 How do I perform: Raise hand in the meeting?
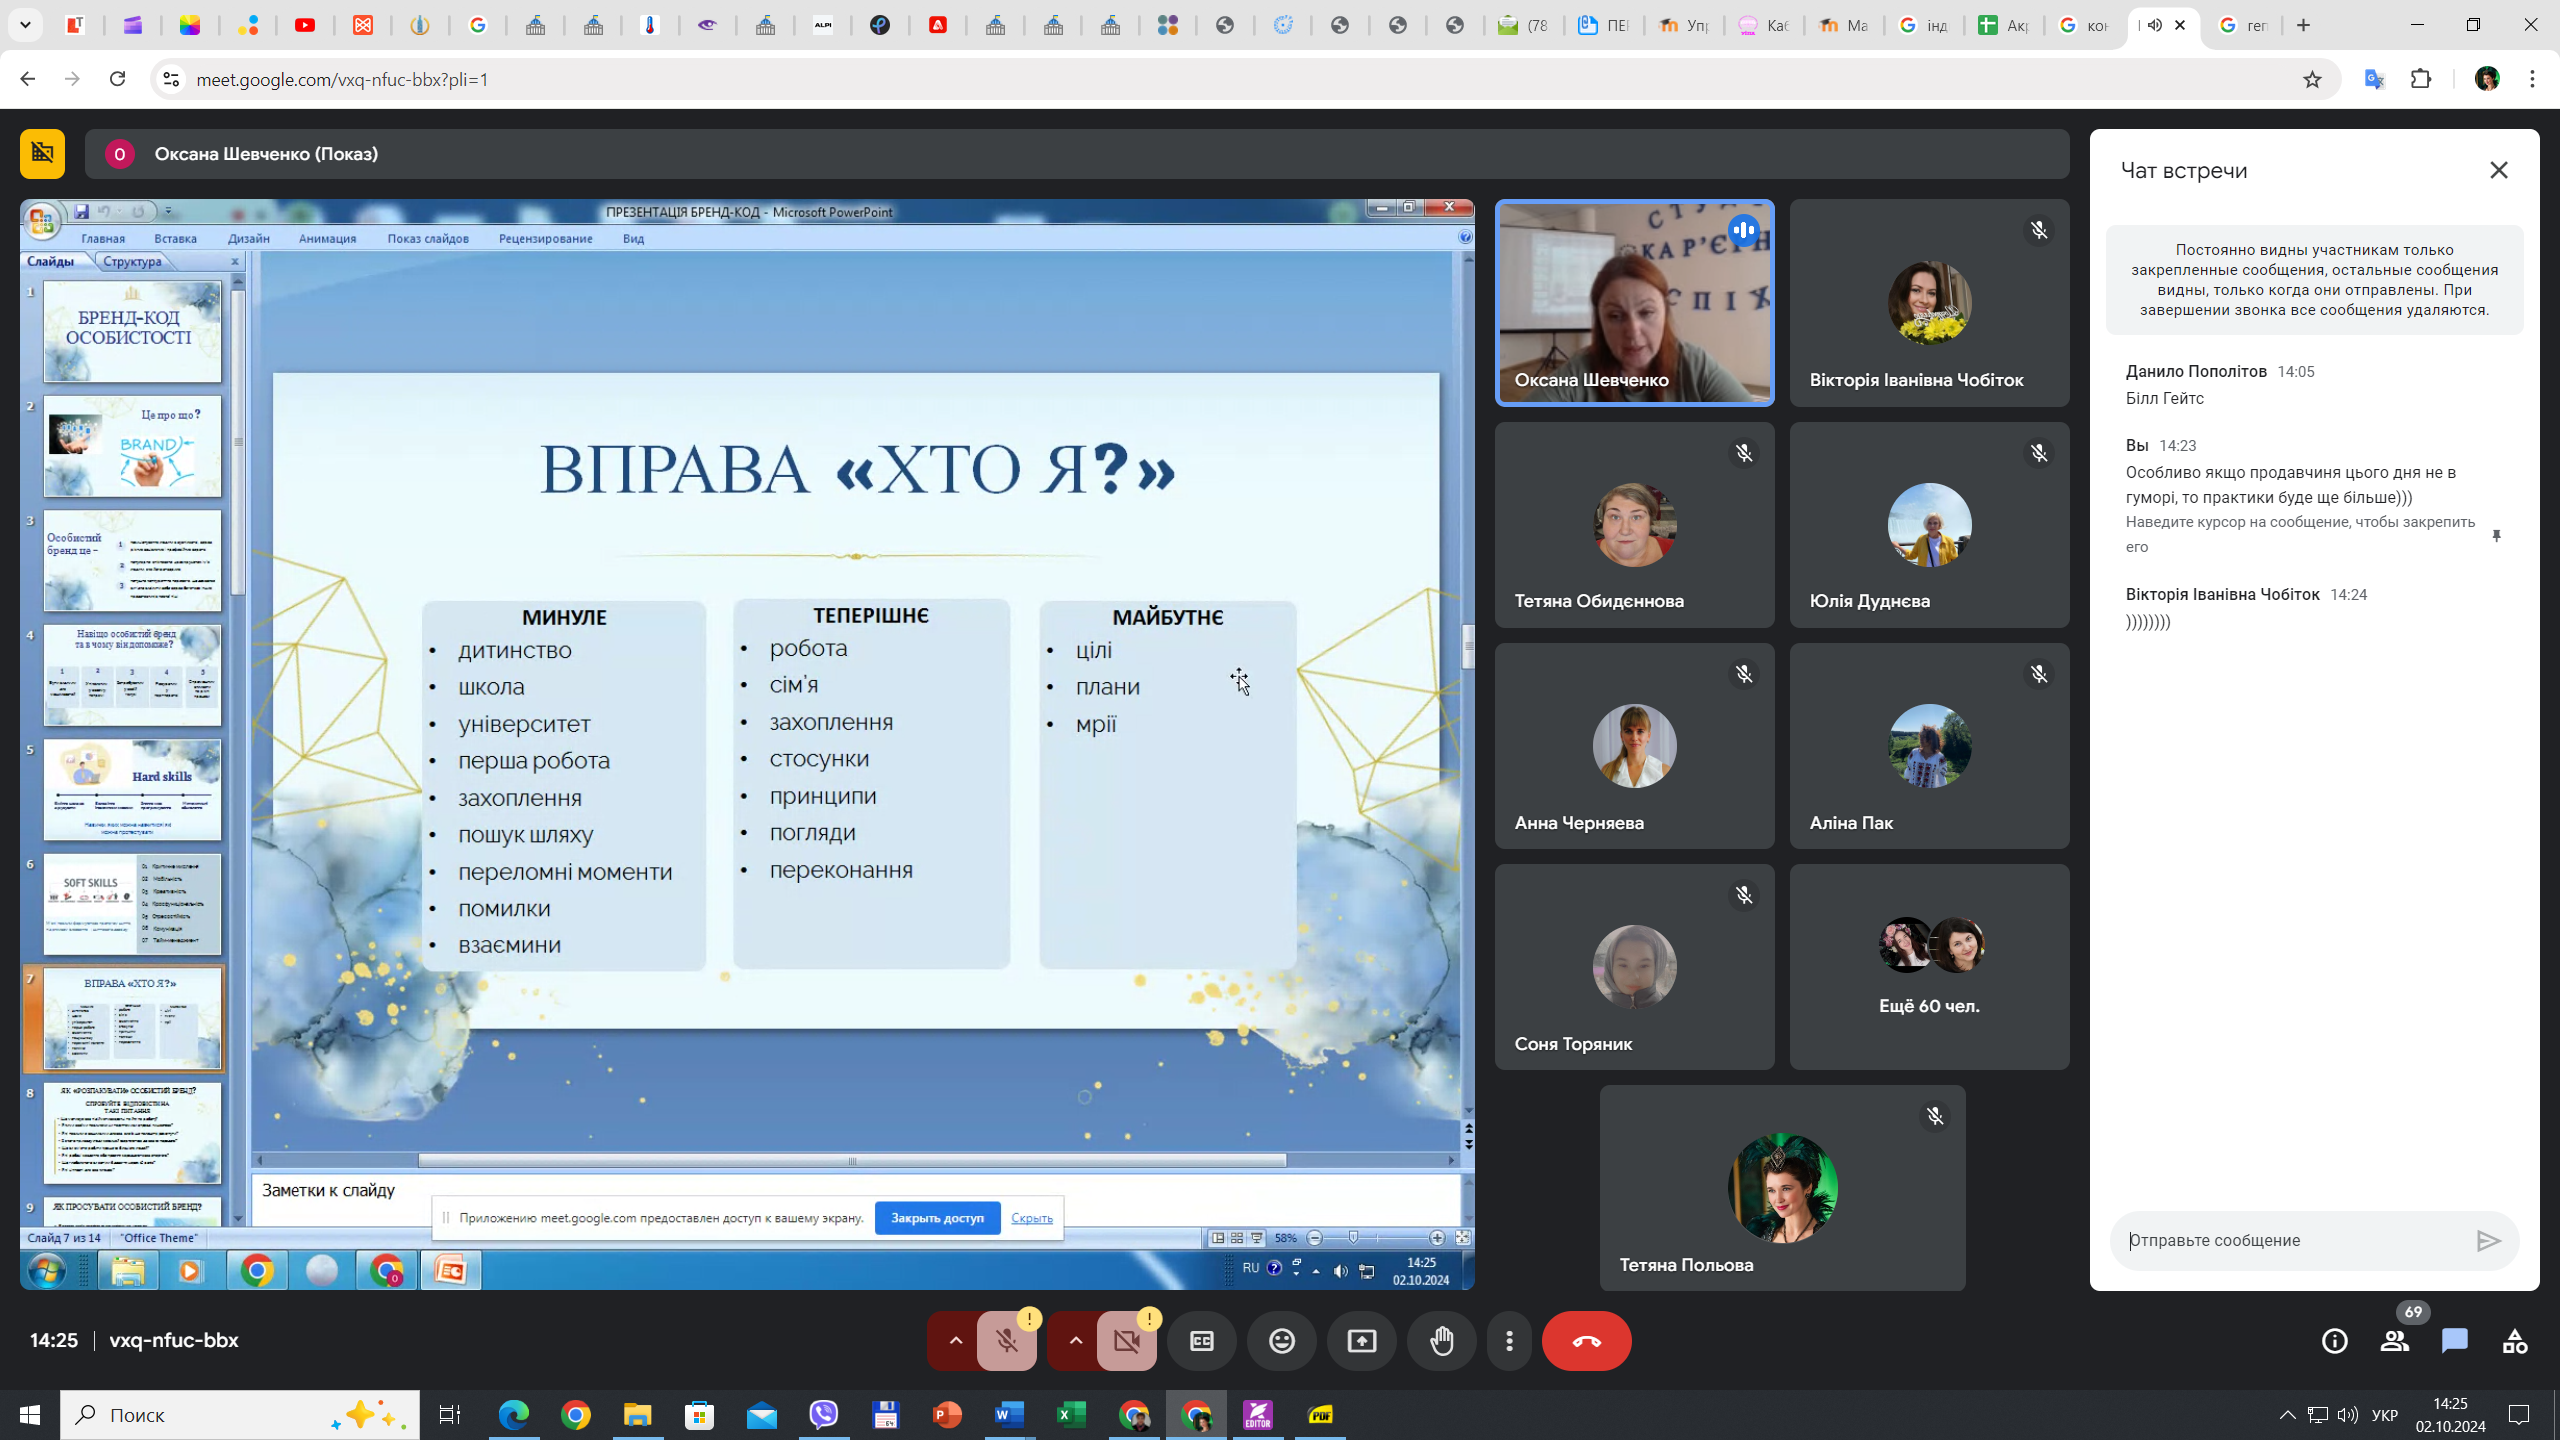click(x=1441, y=1341)
